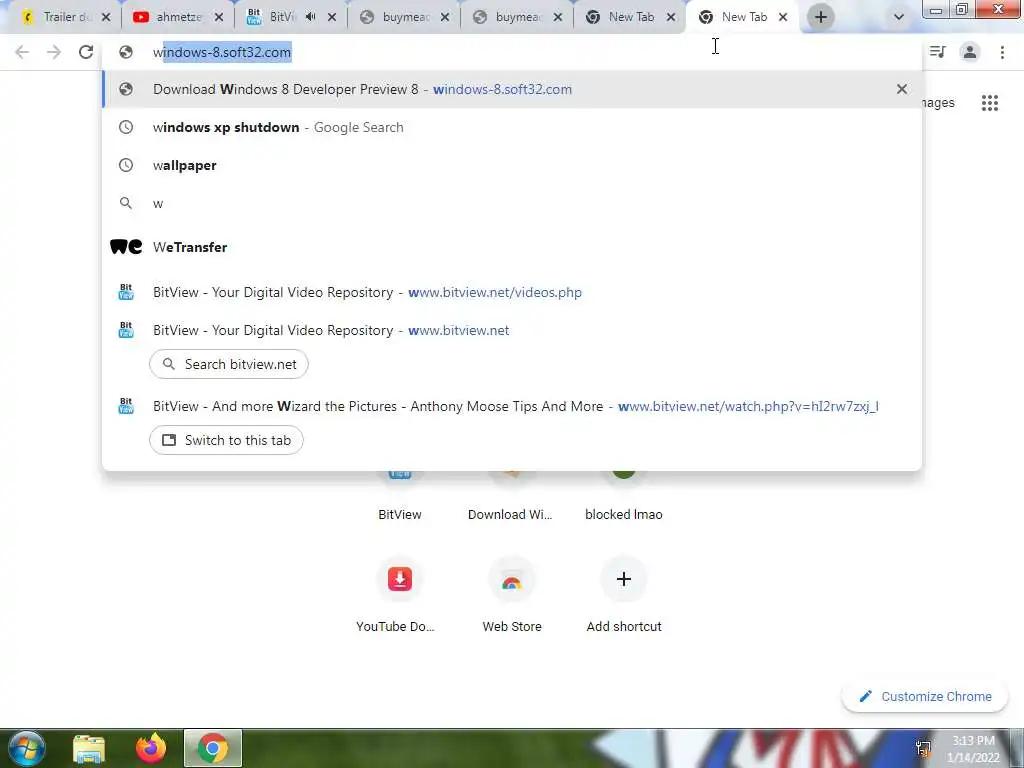Open the Chrome menu three-dot icon
This screenshot has height=768, width=1024.
coord(1002,52)
